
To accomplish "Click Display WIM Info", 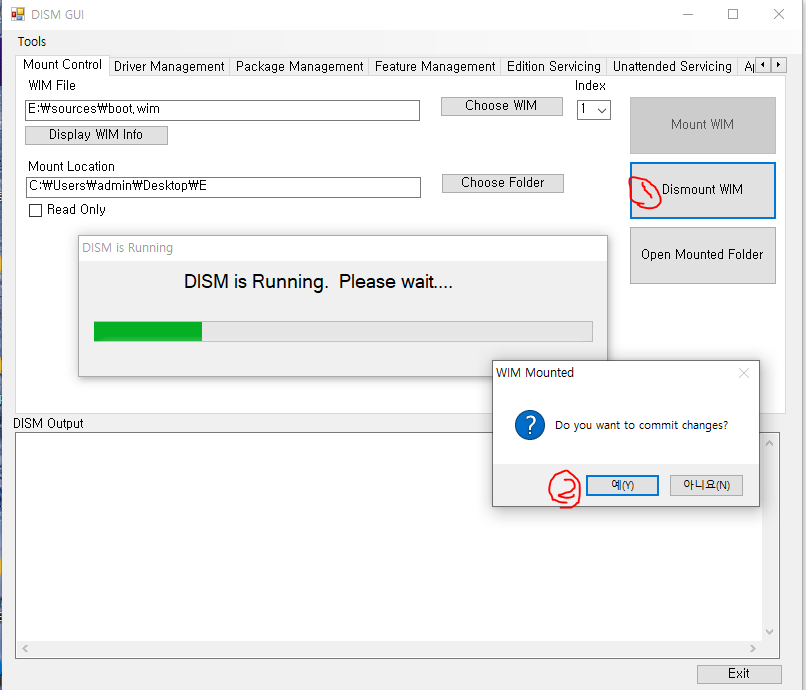I will 96,135.
